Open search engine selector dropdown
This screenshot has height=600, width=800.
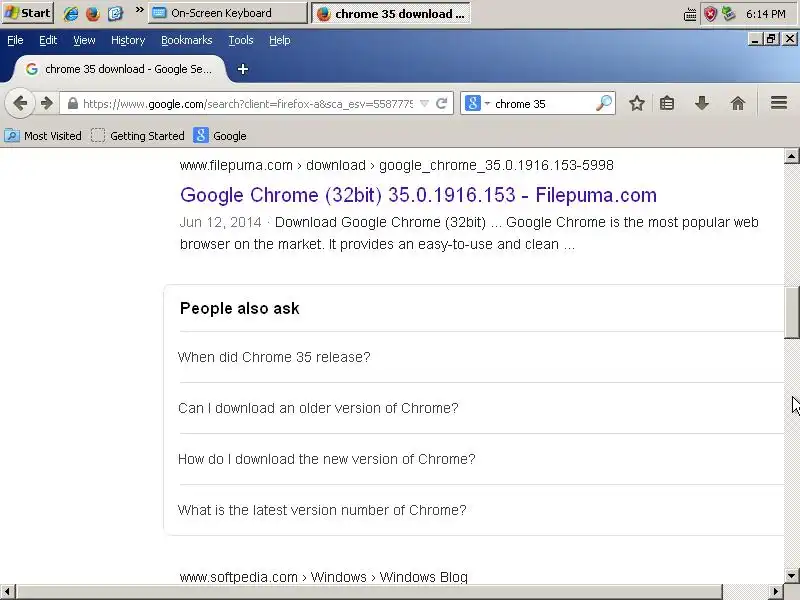tap(478, 104)
